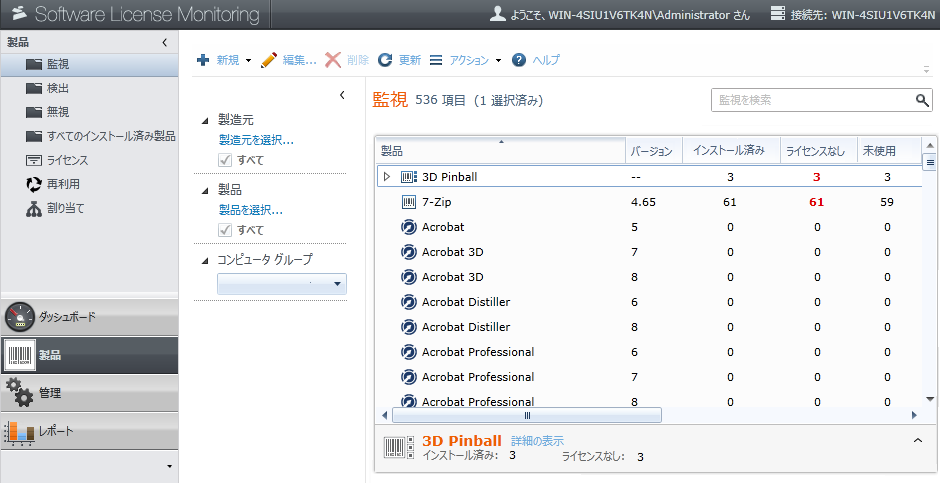Click the 編集 pencil icon
Screen dimensions: 940x483
[268, 60]
